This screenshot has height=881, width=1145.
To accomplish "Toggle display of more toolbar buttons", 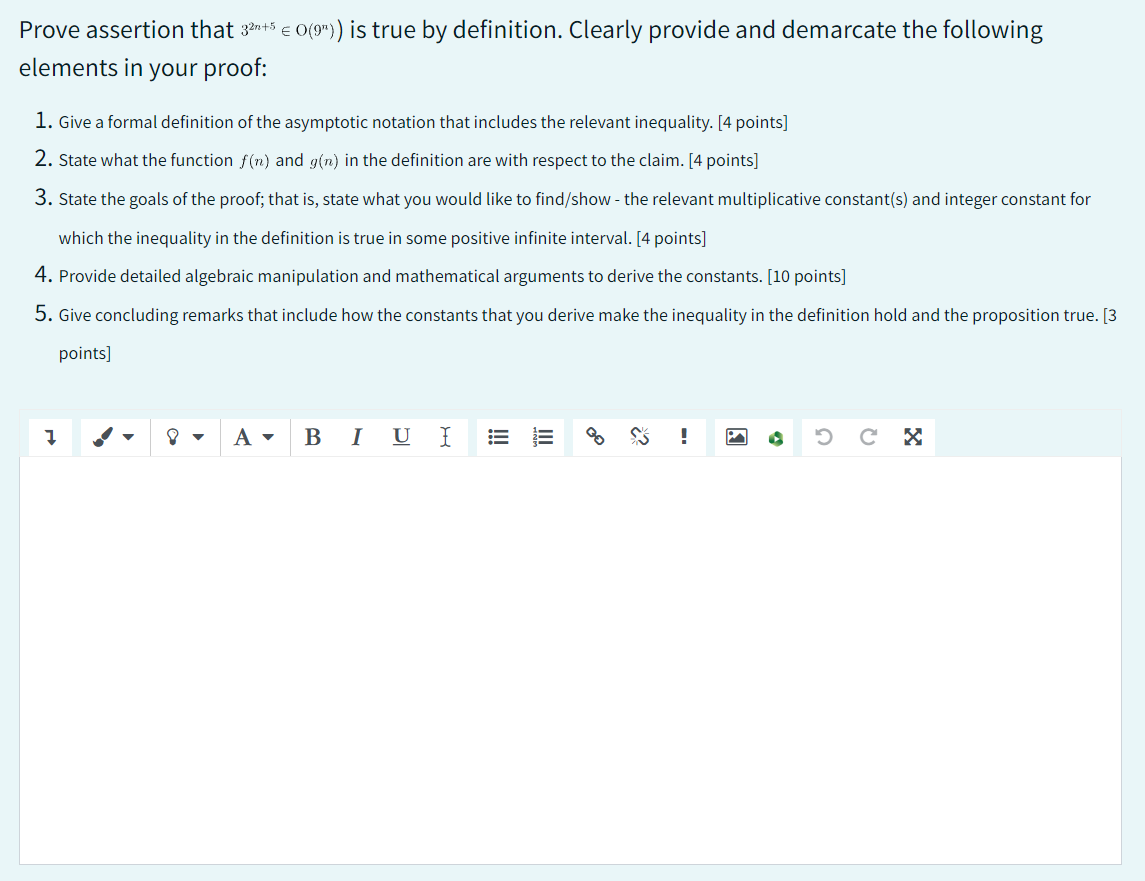I will [x=49, y=437].
